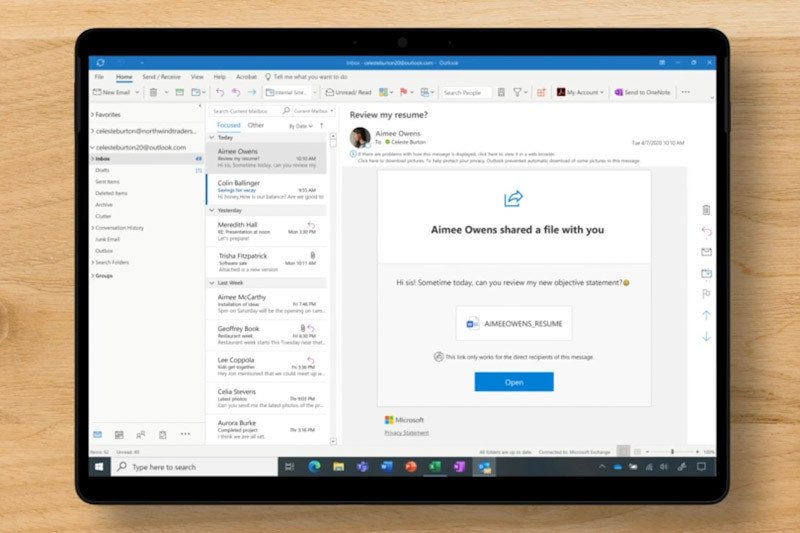Screen dimensions: 800x533
Task: Switch to Calendar view in the navigation bar
Action: pos(119,435)
